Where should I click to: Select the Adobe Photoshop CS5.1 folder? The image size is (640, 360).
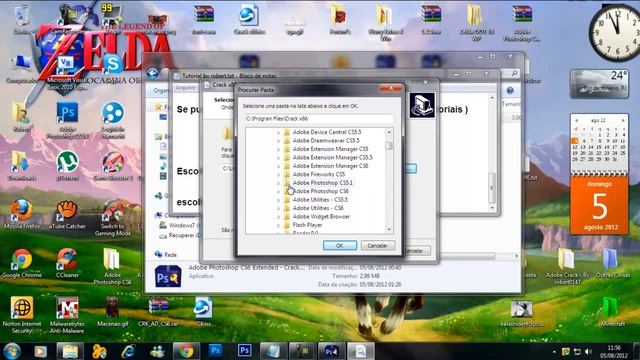322,182
